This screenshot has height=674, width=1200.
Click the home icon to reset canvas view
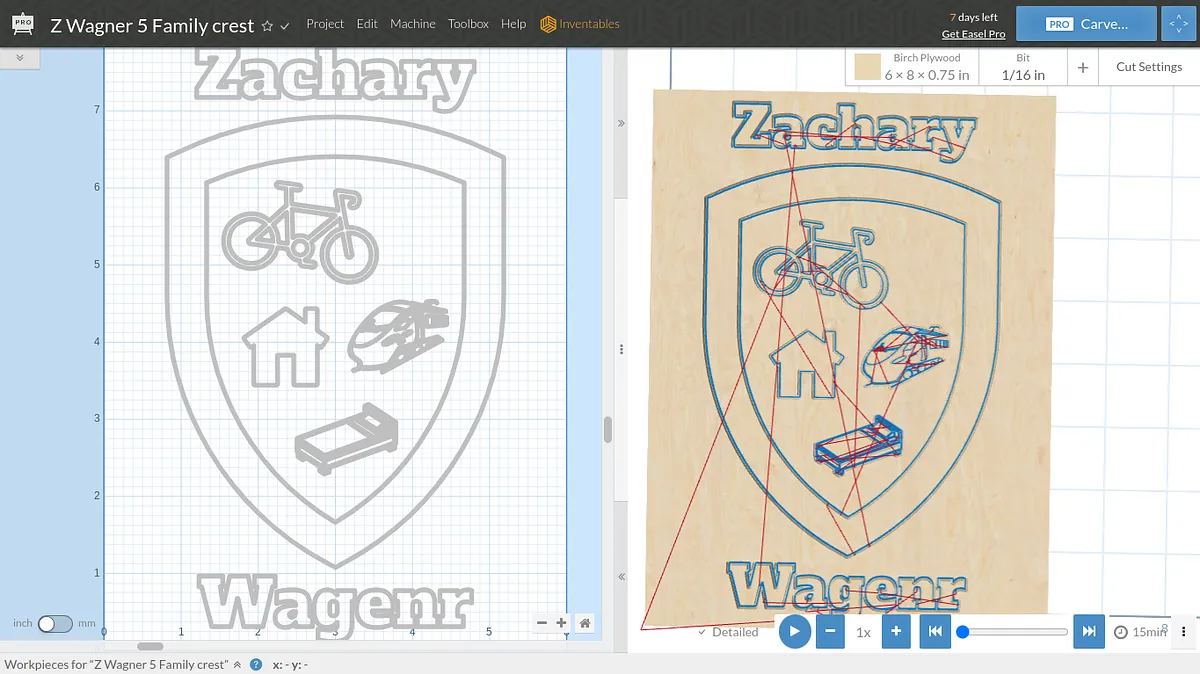click(585, 623)
